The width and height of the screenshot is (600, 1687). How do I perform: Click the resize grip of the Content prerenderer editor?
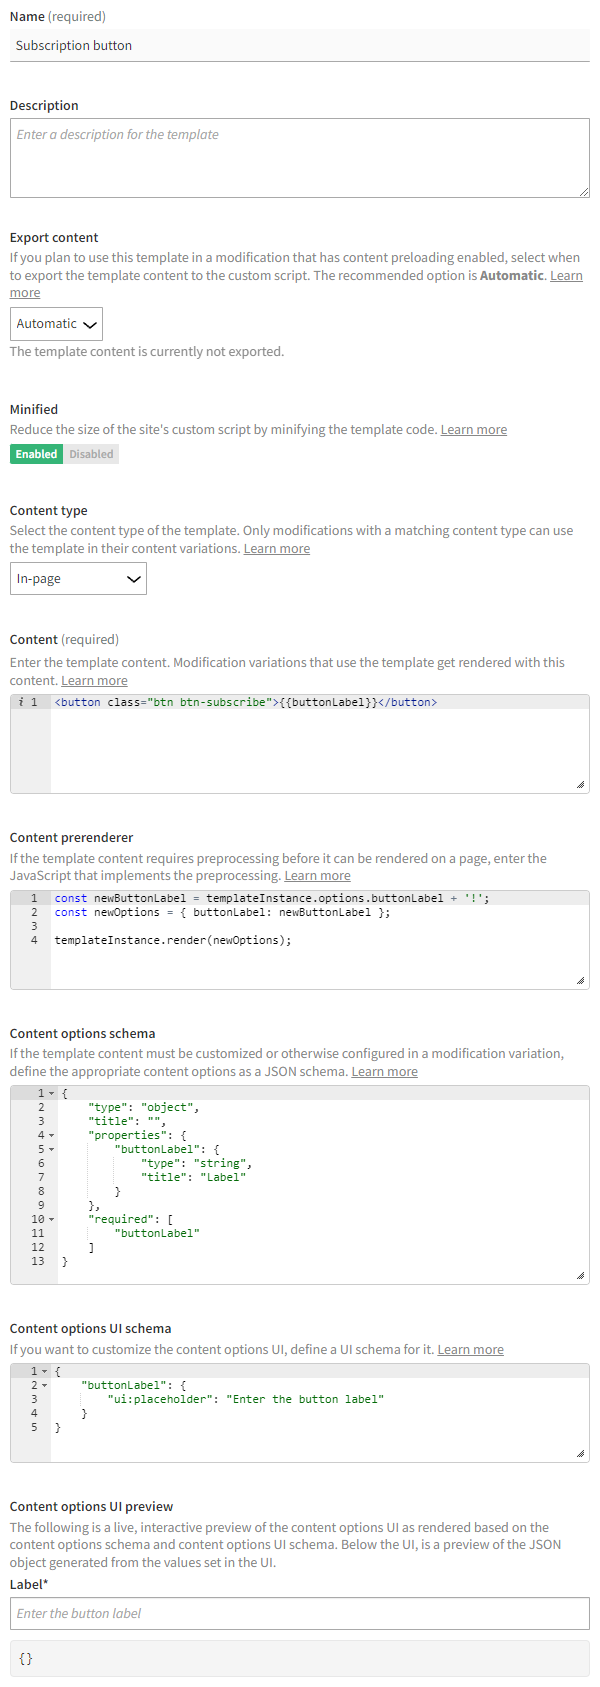tap(582, 982)
